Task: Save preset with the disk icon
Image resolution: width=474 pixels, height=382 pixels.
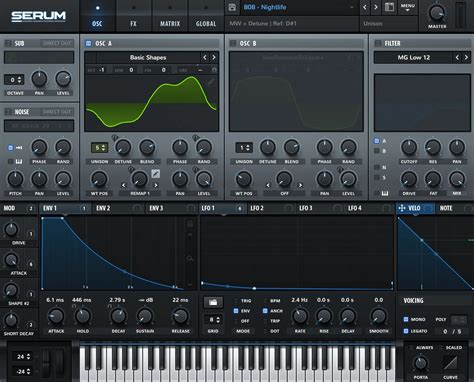Action: point(232,7)
